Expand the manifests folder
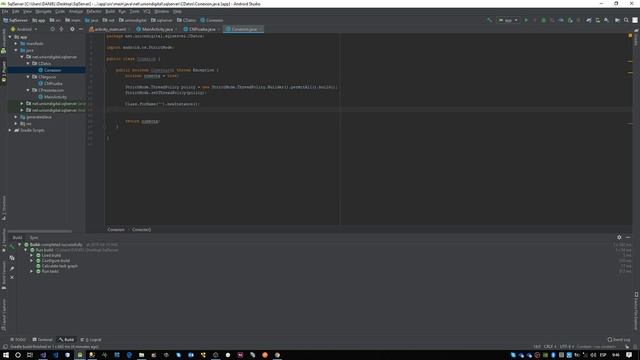 [x=16, y=43]
